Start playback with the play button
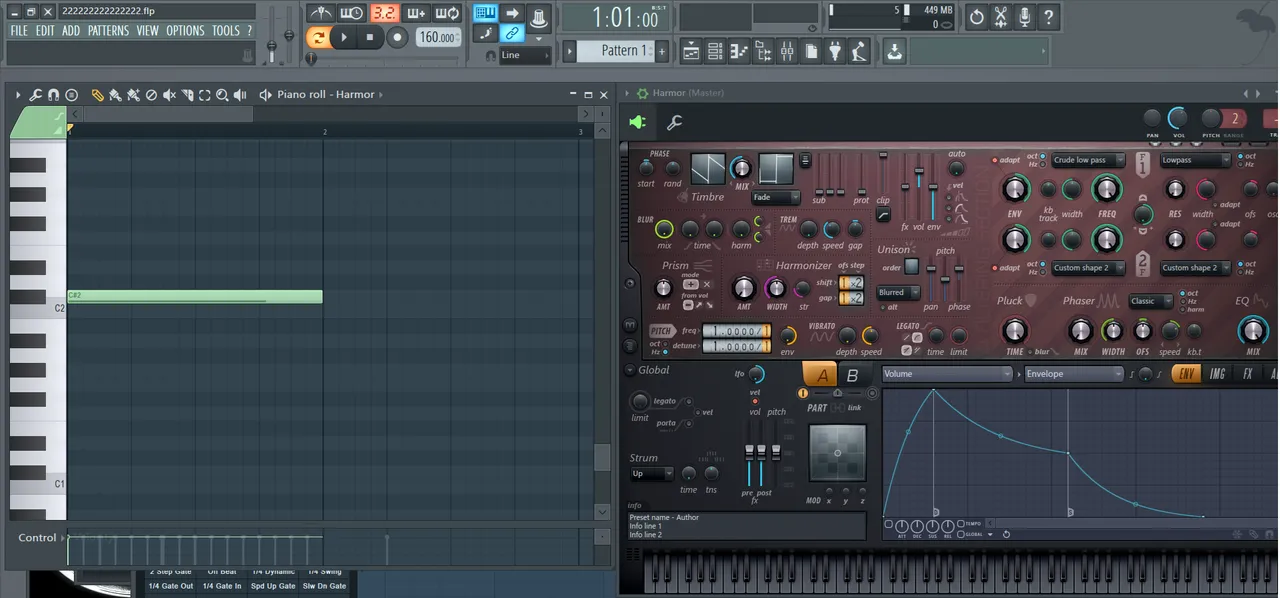 click(x=343, y=37)
